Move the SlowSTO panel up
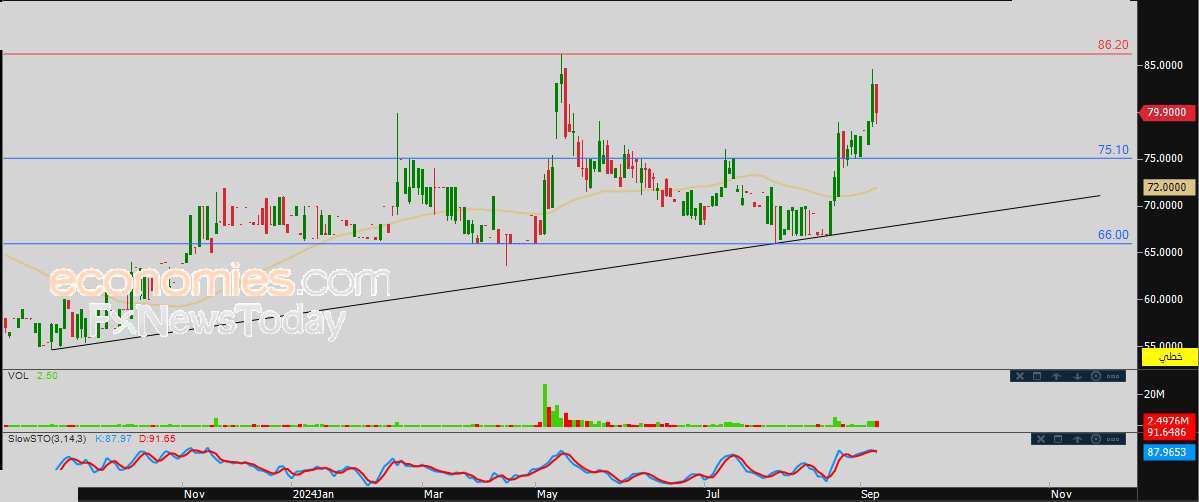Viewport: 1199px width, 502px height. (1077, 439)
